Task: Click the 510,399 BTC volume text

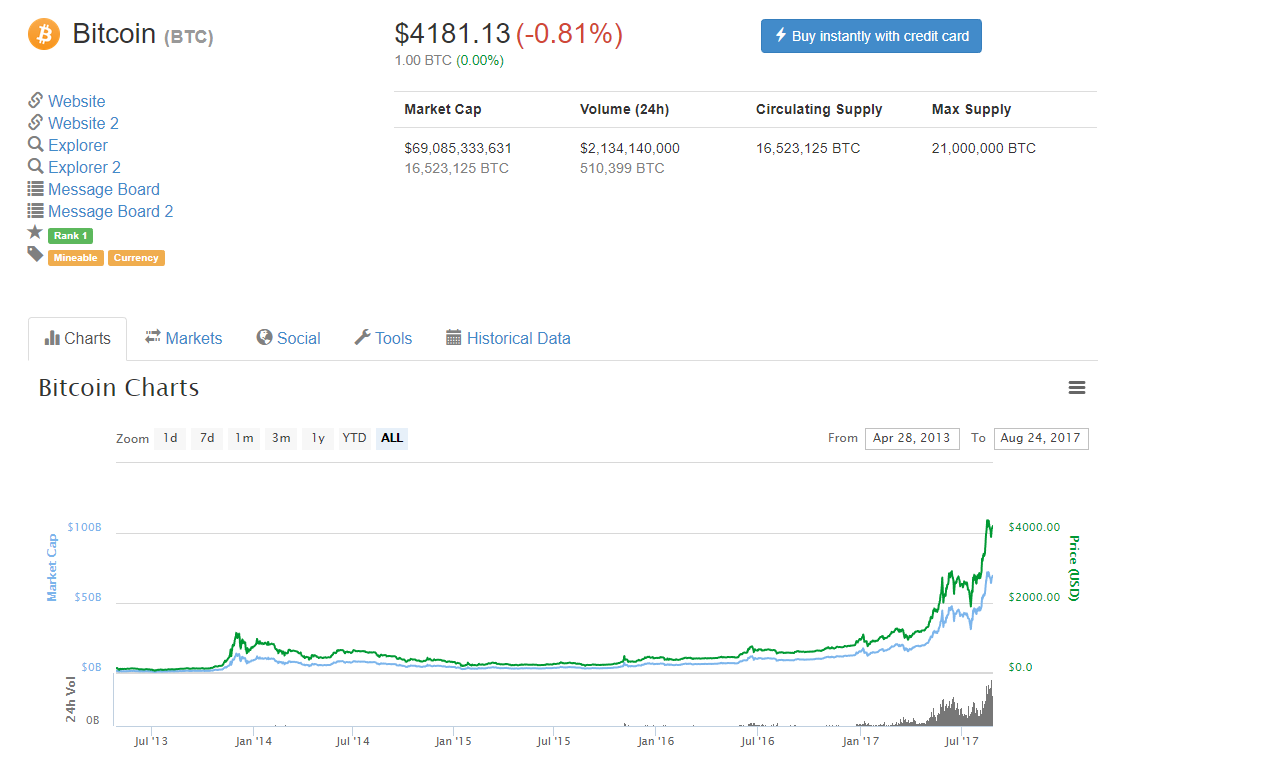Action: [622, 168]
